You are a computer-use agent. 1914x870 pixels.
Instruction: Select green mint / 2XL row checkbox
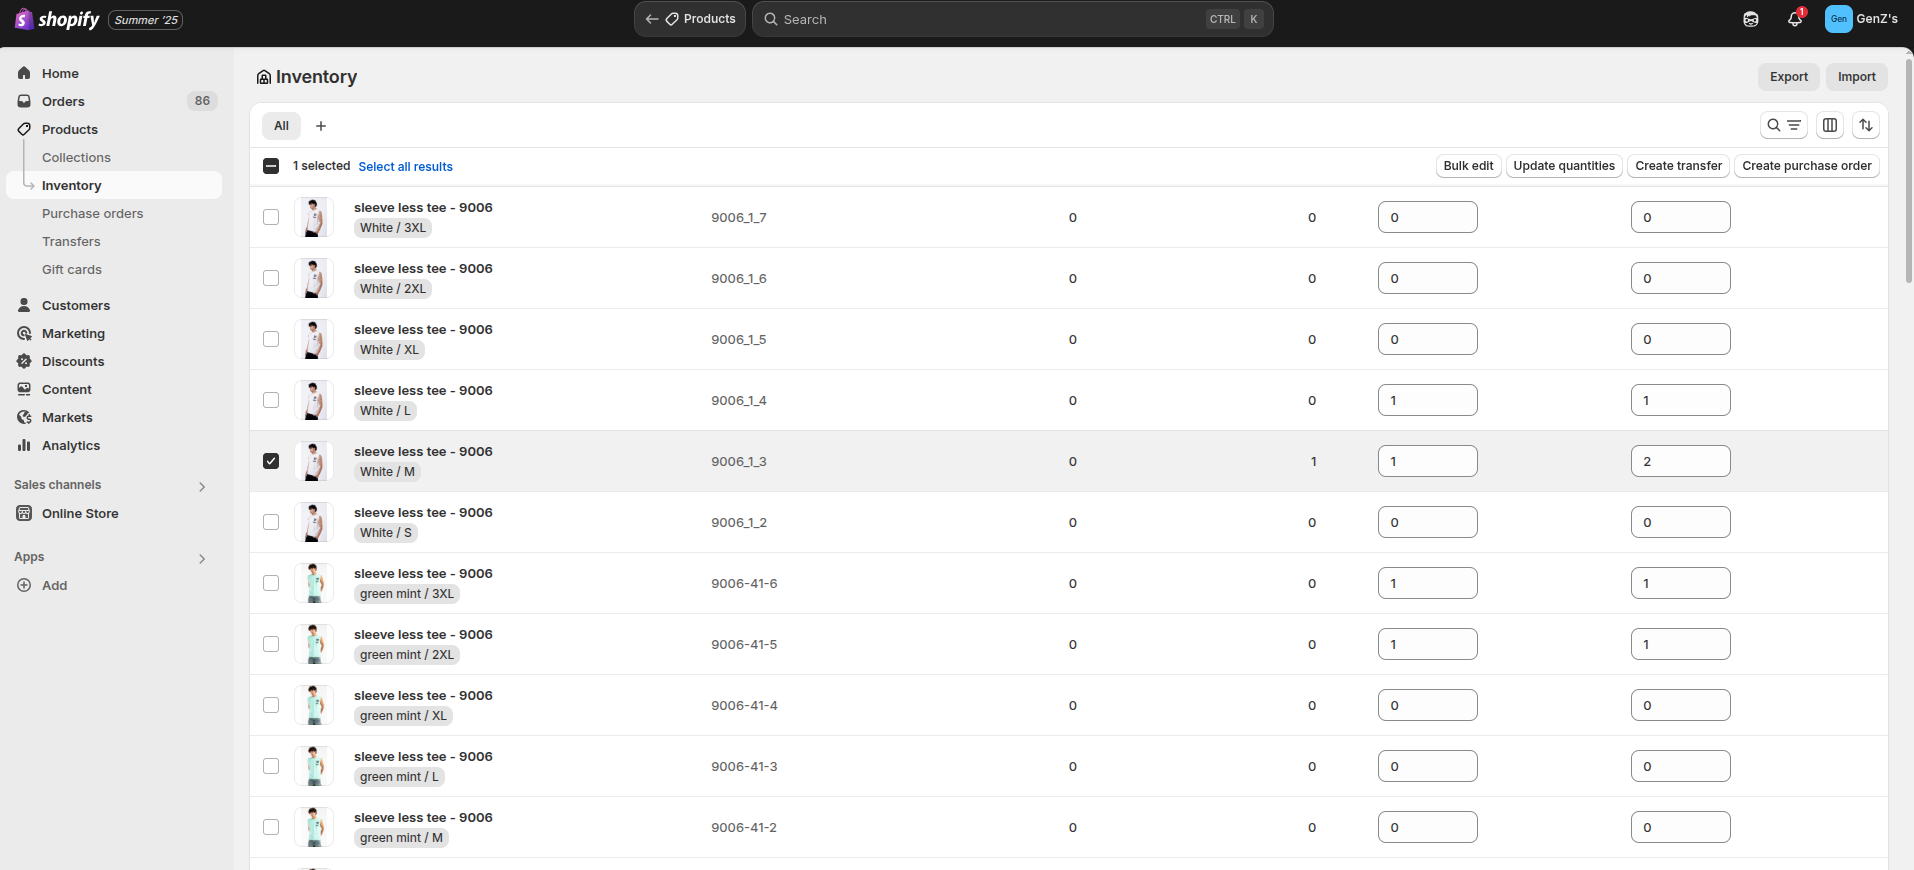click(271, 644)
